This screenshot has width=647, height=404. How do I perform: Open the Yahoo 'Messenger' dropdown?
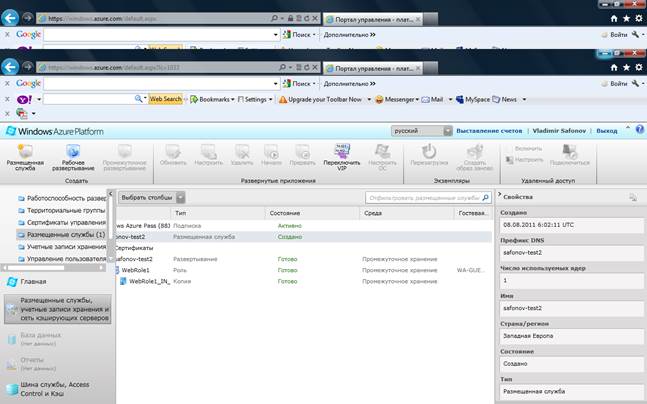click(x=397, y=99)
